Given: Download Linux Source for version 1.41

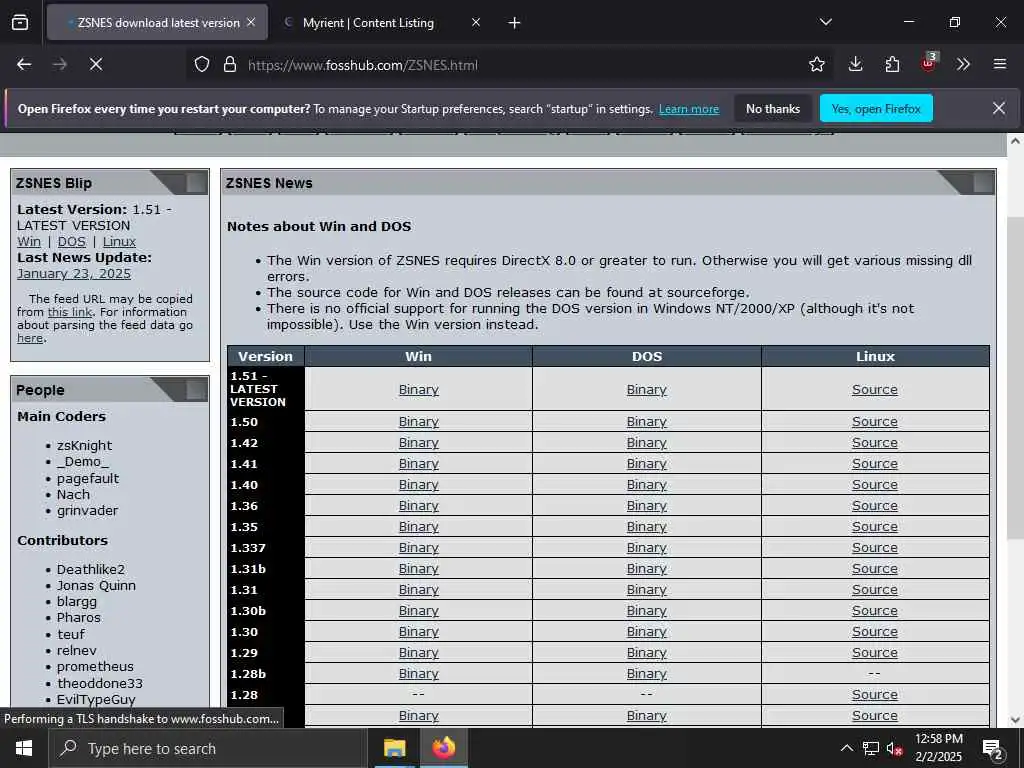Looking at the screenshot, I should tap(874, 464).
